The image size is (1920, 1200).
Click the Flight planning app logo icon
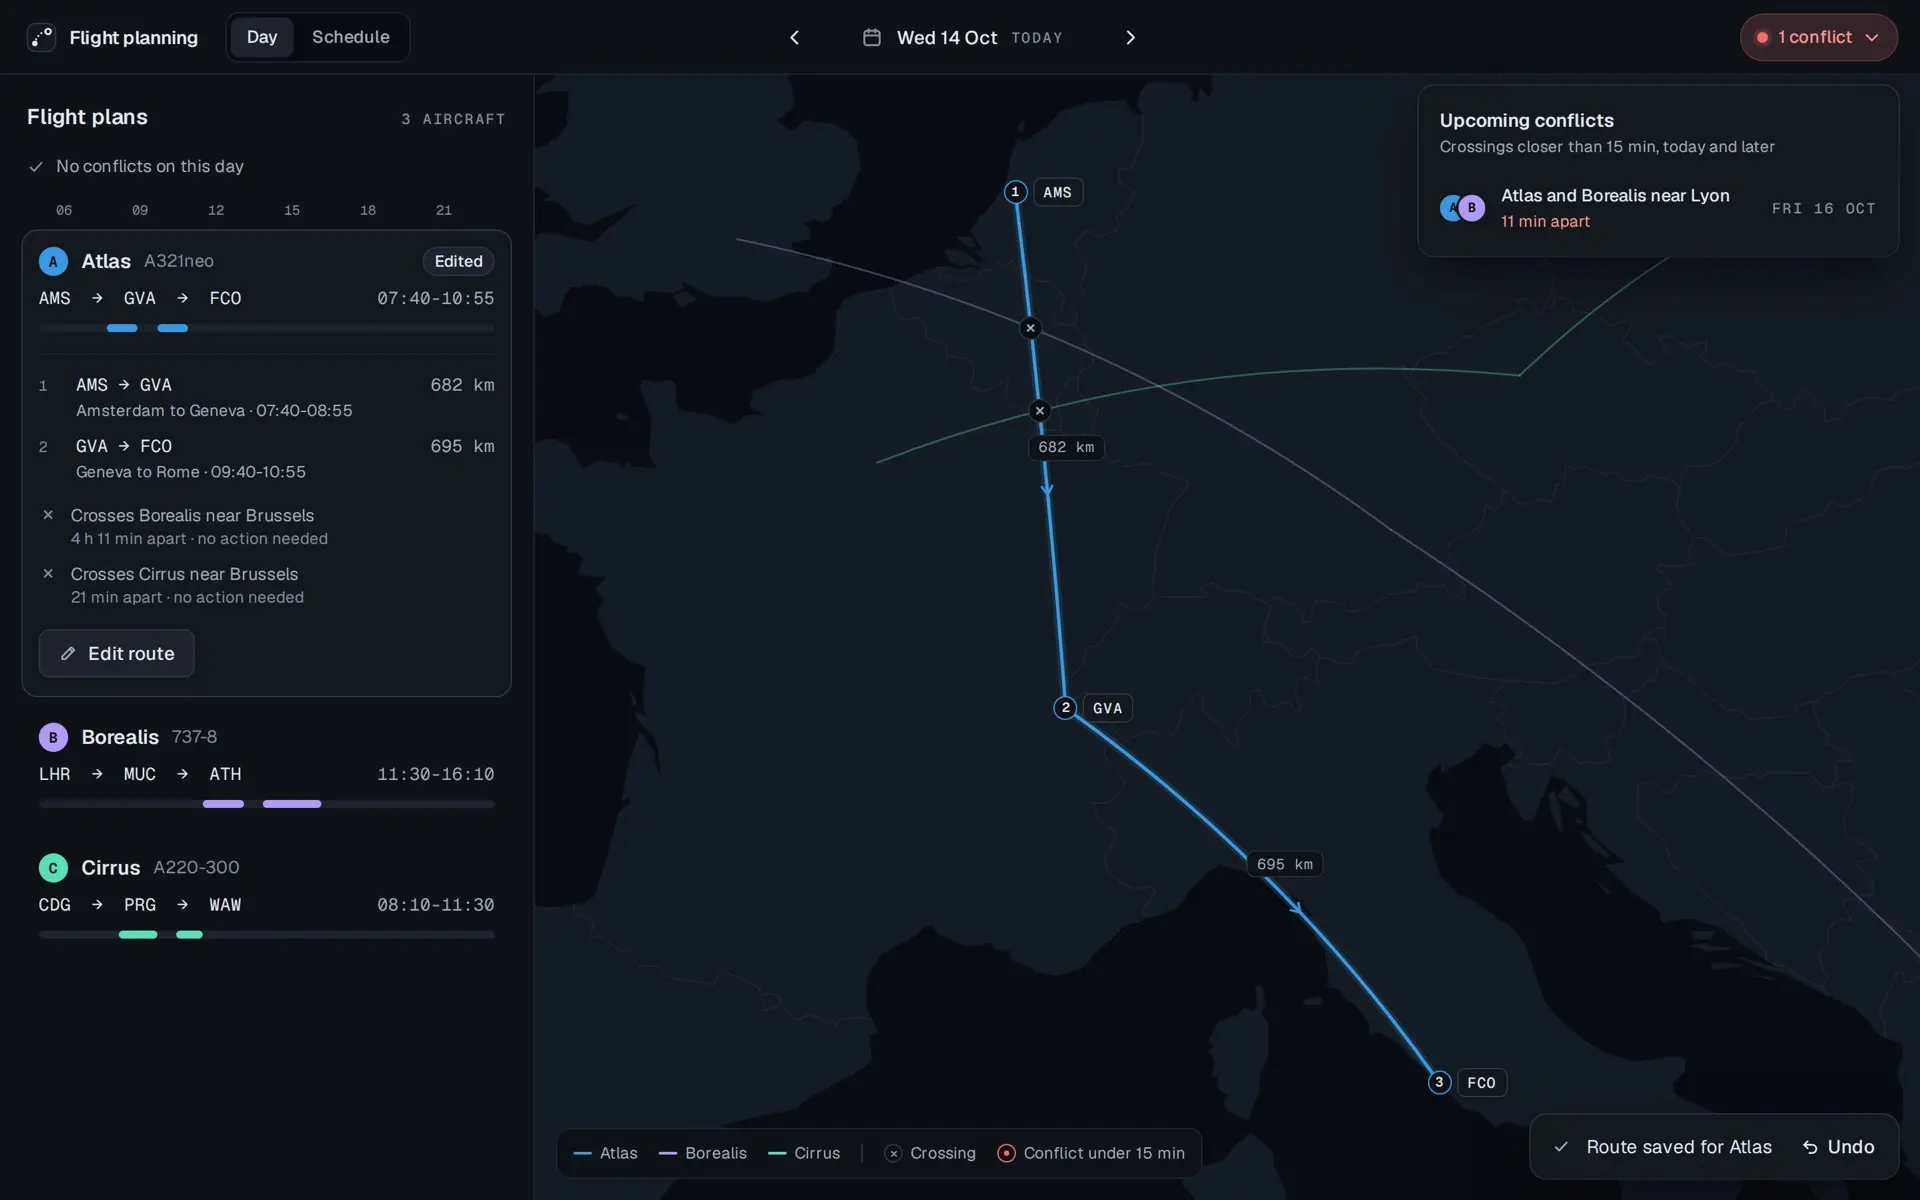point(41,37)
